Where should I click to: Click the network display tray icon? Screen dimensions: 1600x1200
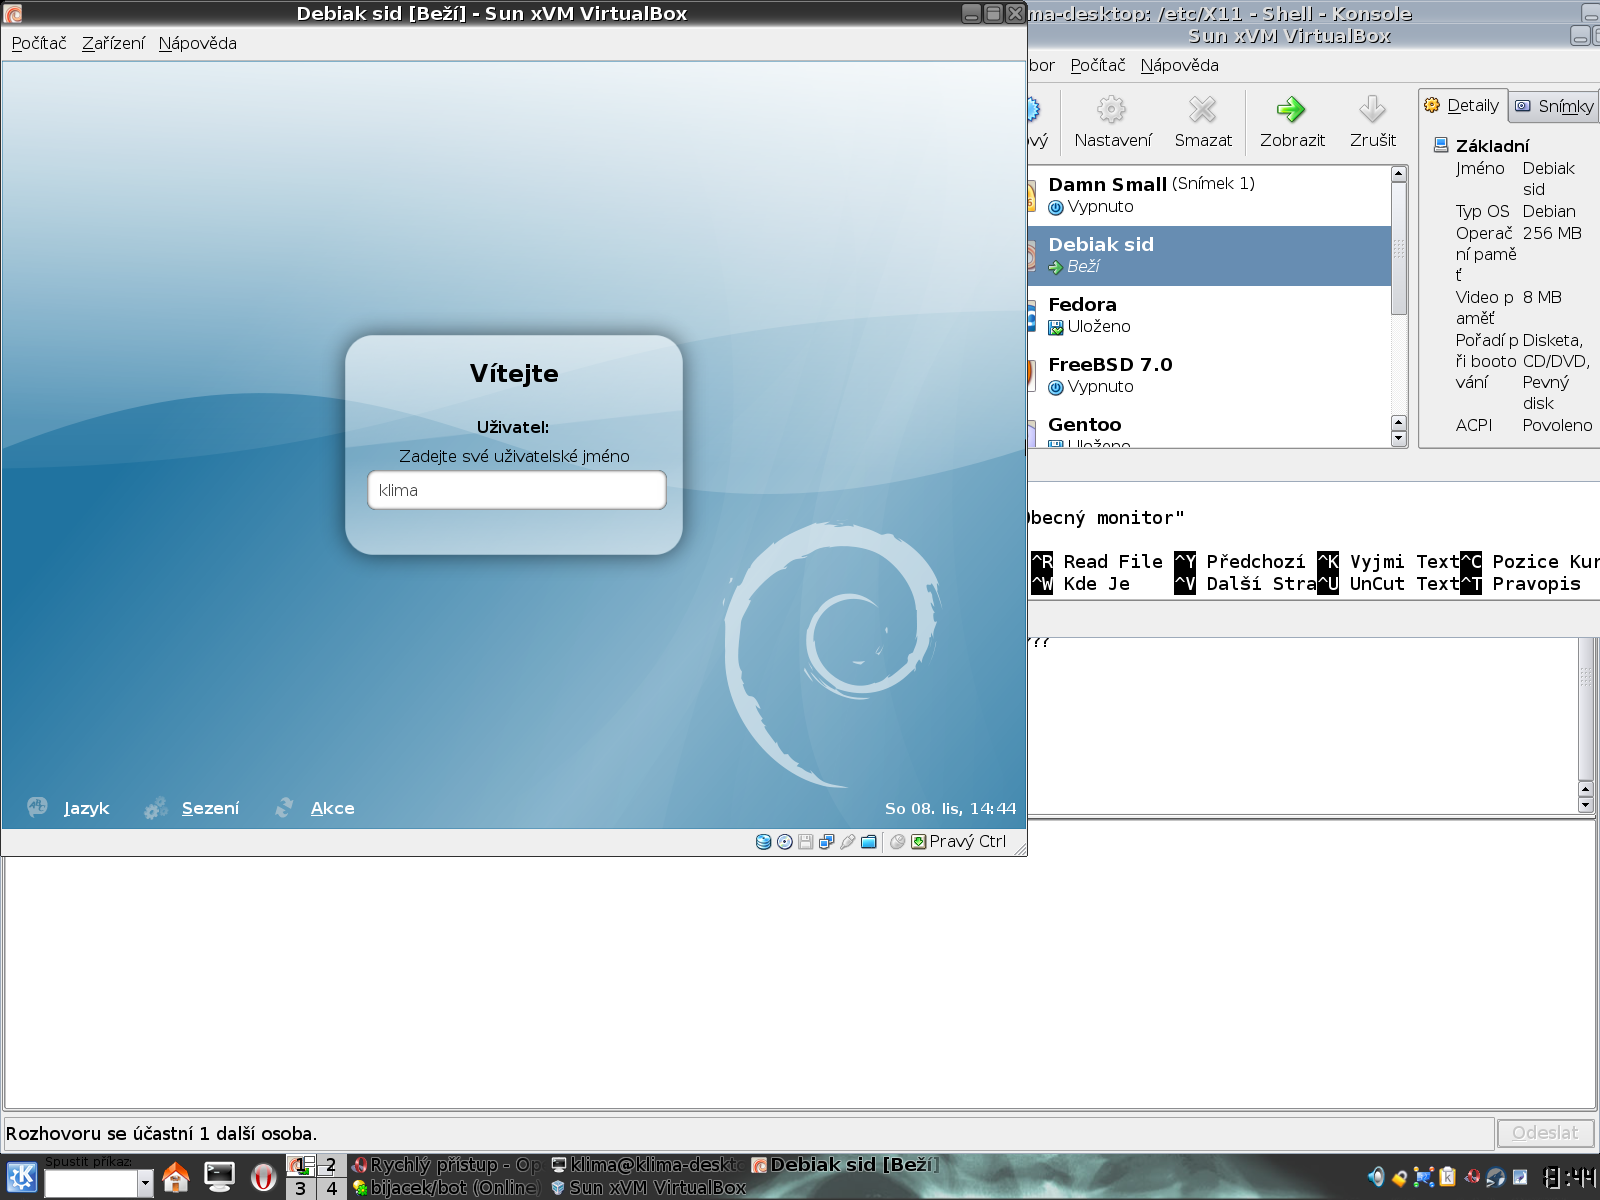click(x=1424, y=1177)
